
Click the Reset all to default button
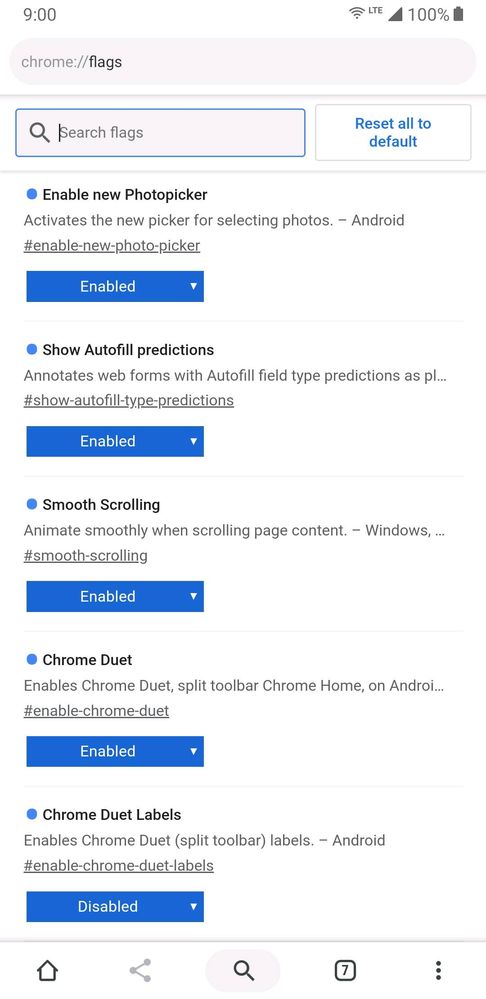393,133
